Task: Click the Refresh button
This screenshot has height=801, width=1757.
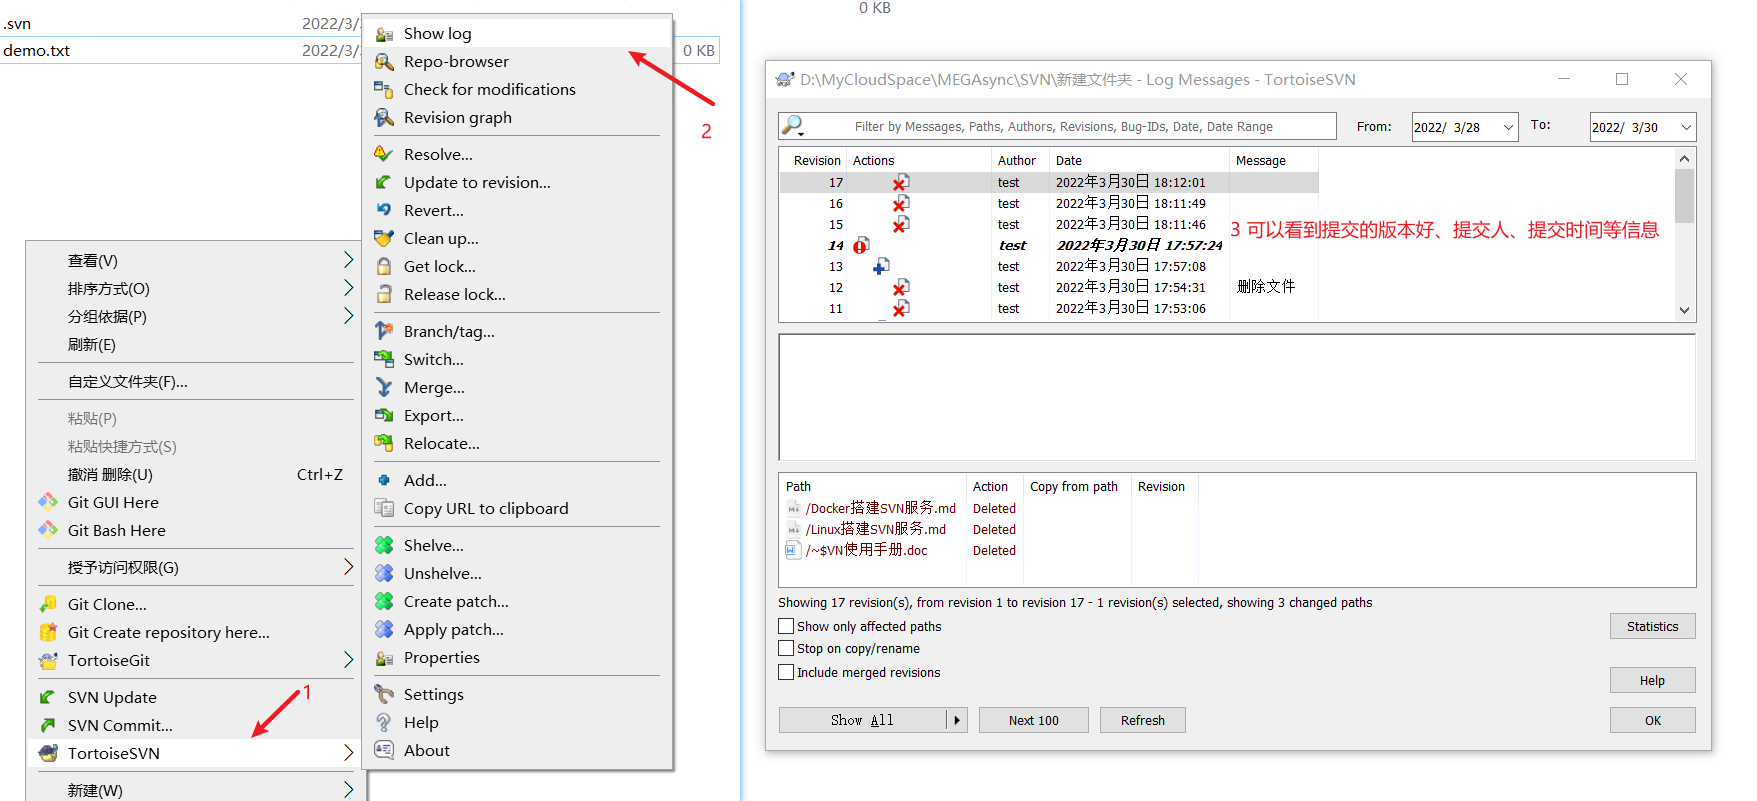Action: coord(1142,720)
